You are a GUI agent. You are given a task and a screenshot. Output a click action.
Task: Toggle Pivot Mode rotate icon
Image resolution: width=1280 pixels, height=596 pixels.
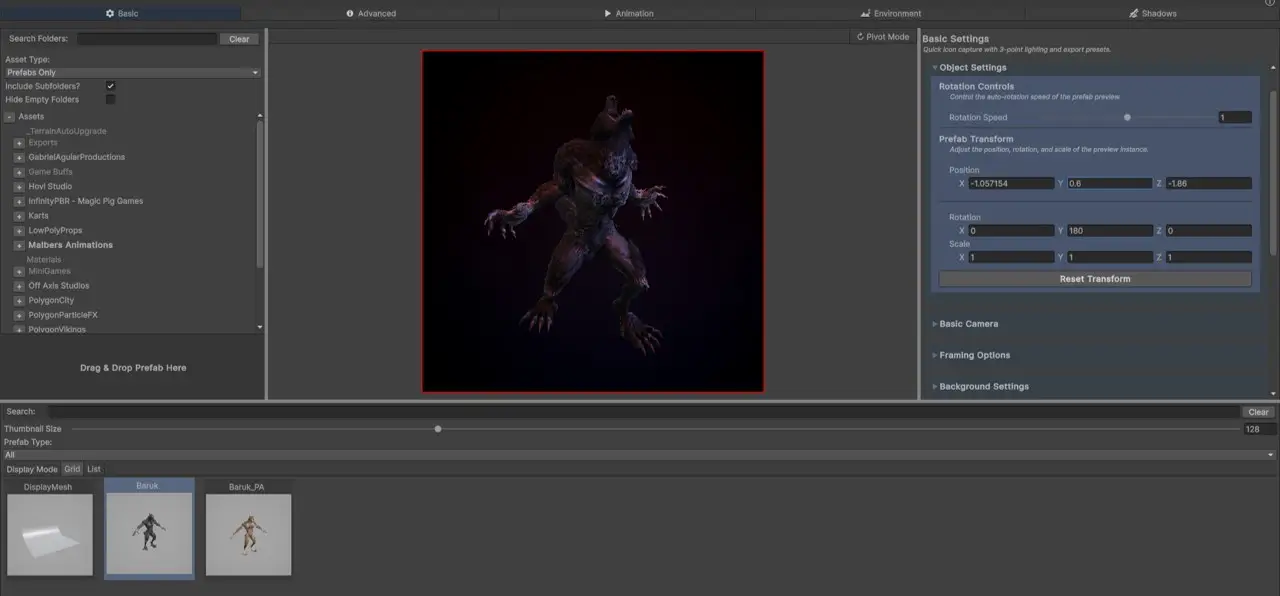[x=860, y=37]
